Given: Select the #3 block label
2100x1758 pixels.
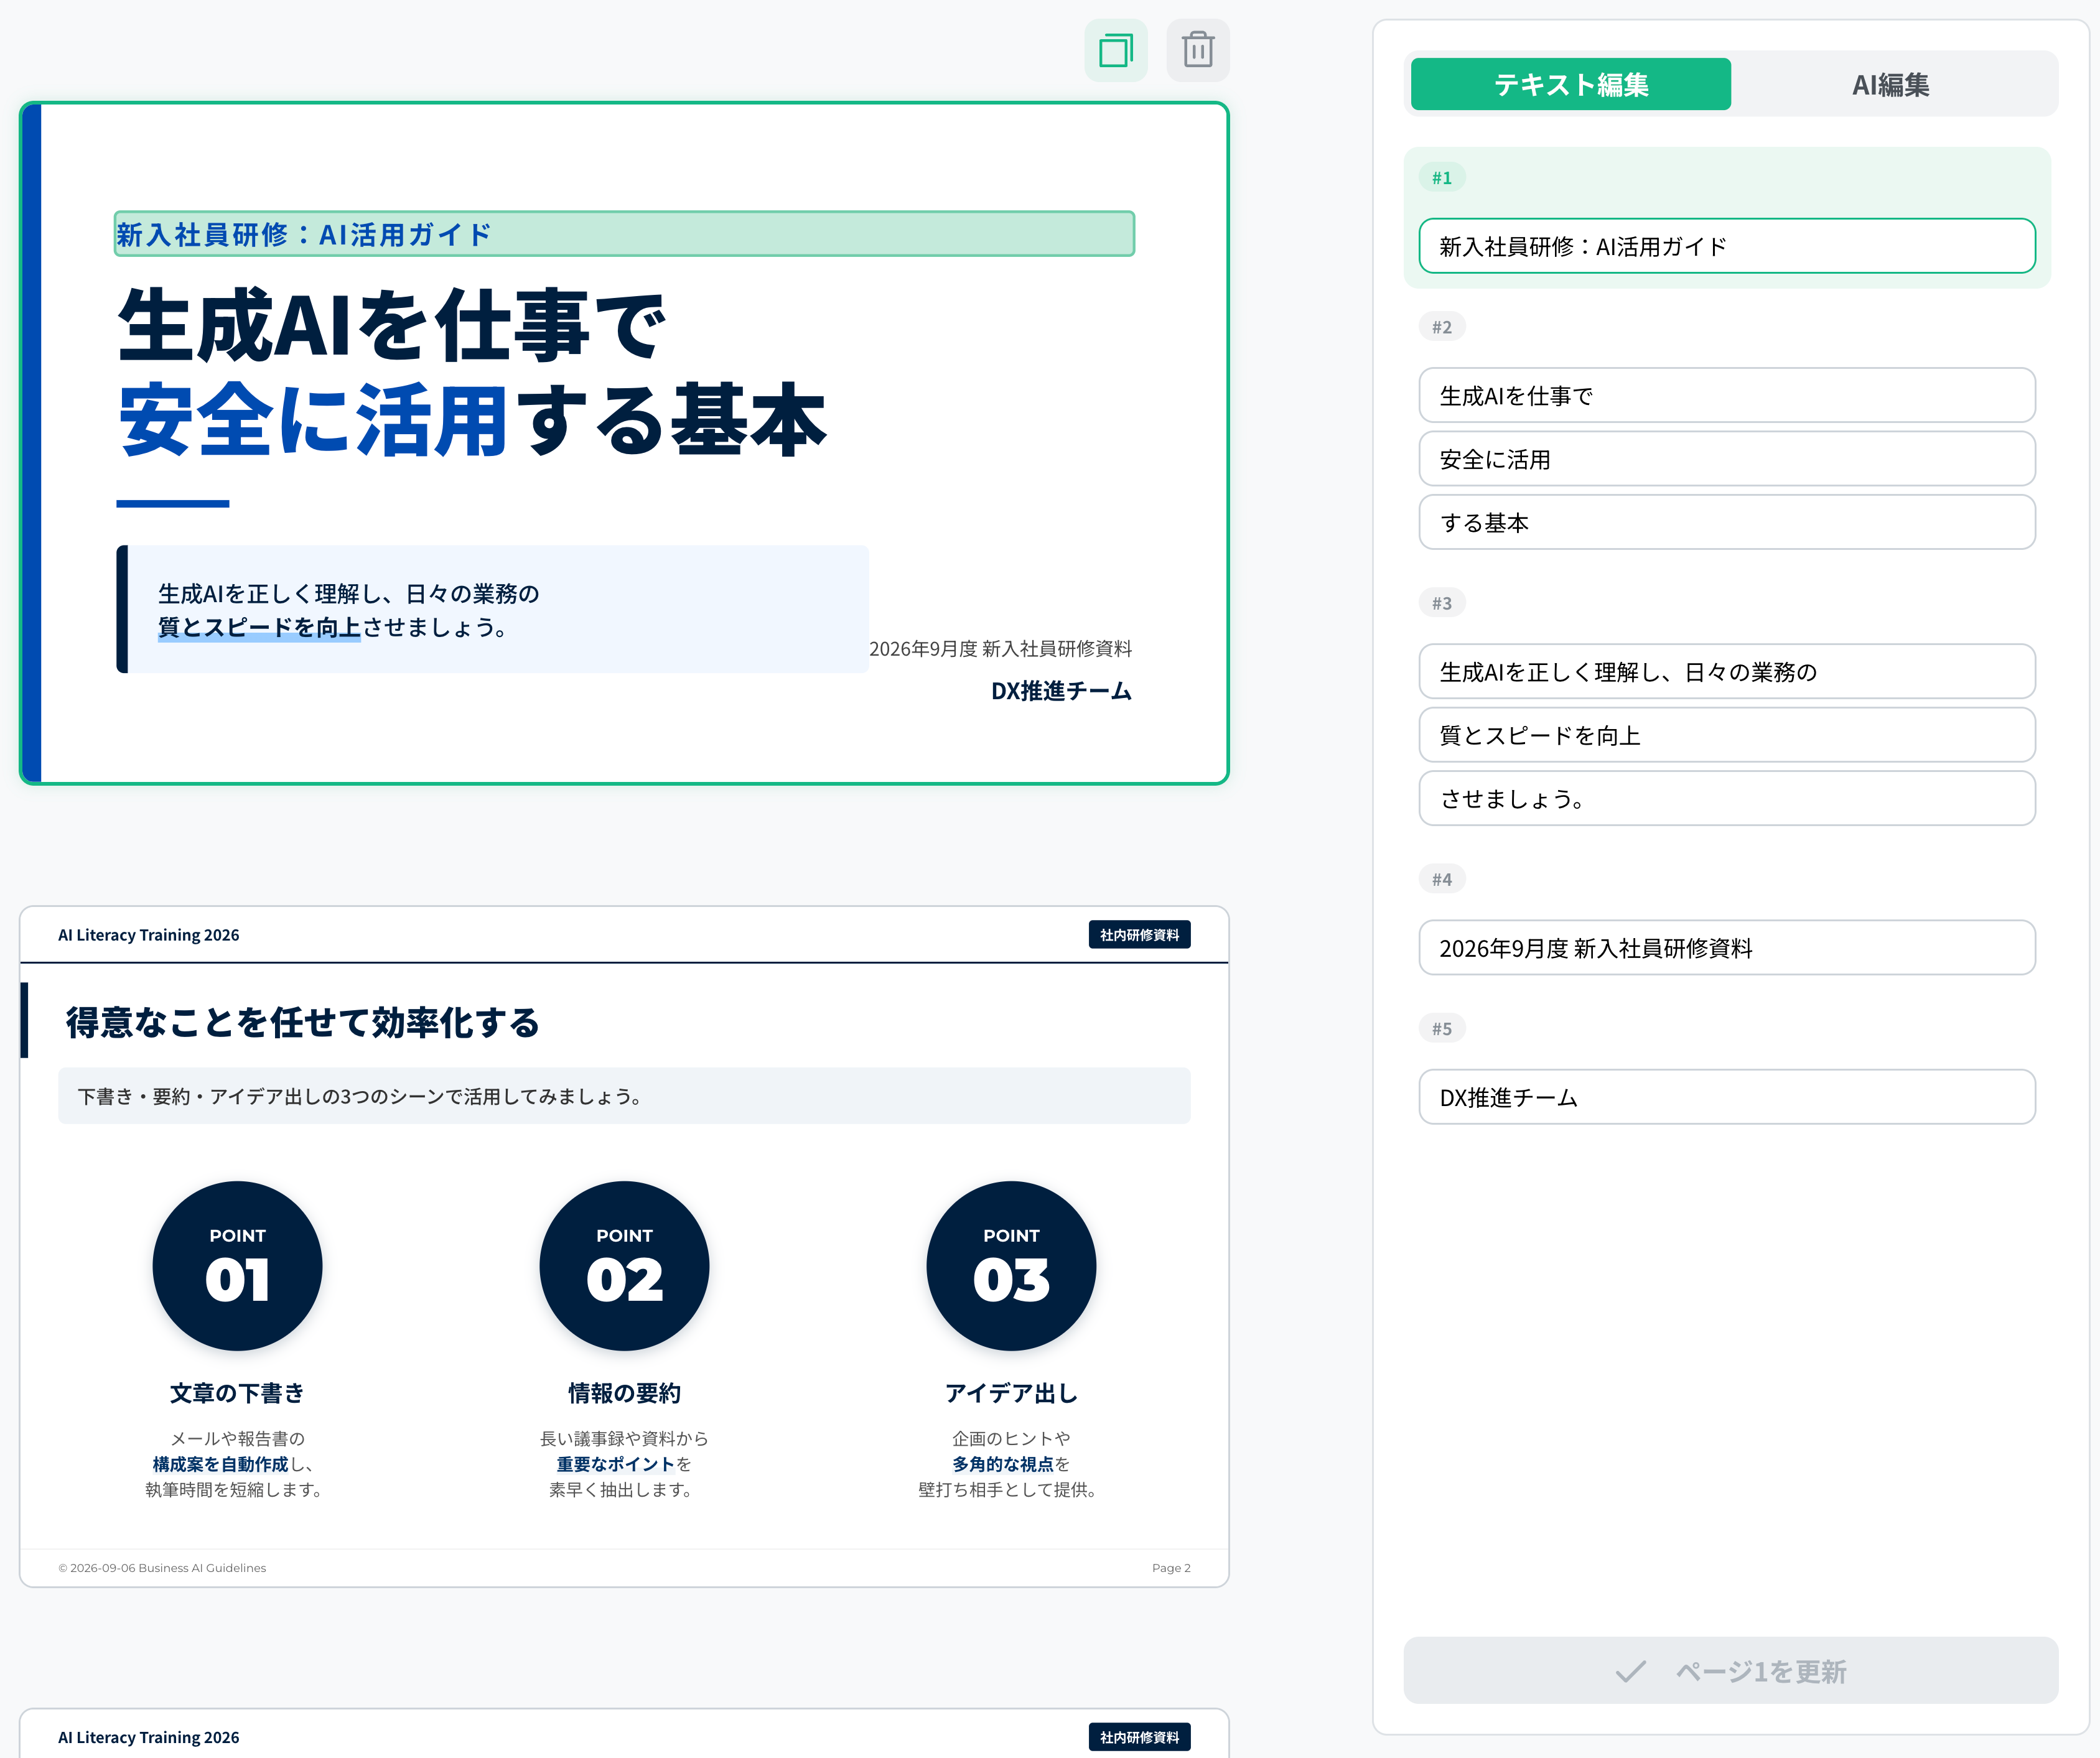Looking at the screenshot, I should tap(1442, 603).
